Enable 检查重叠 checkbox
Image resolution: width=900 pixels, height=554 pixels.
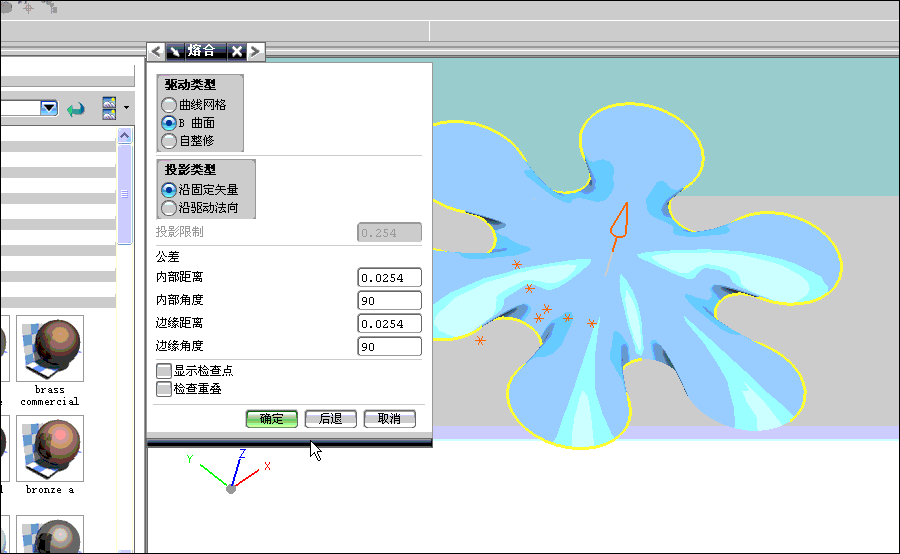pos(164,389)
